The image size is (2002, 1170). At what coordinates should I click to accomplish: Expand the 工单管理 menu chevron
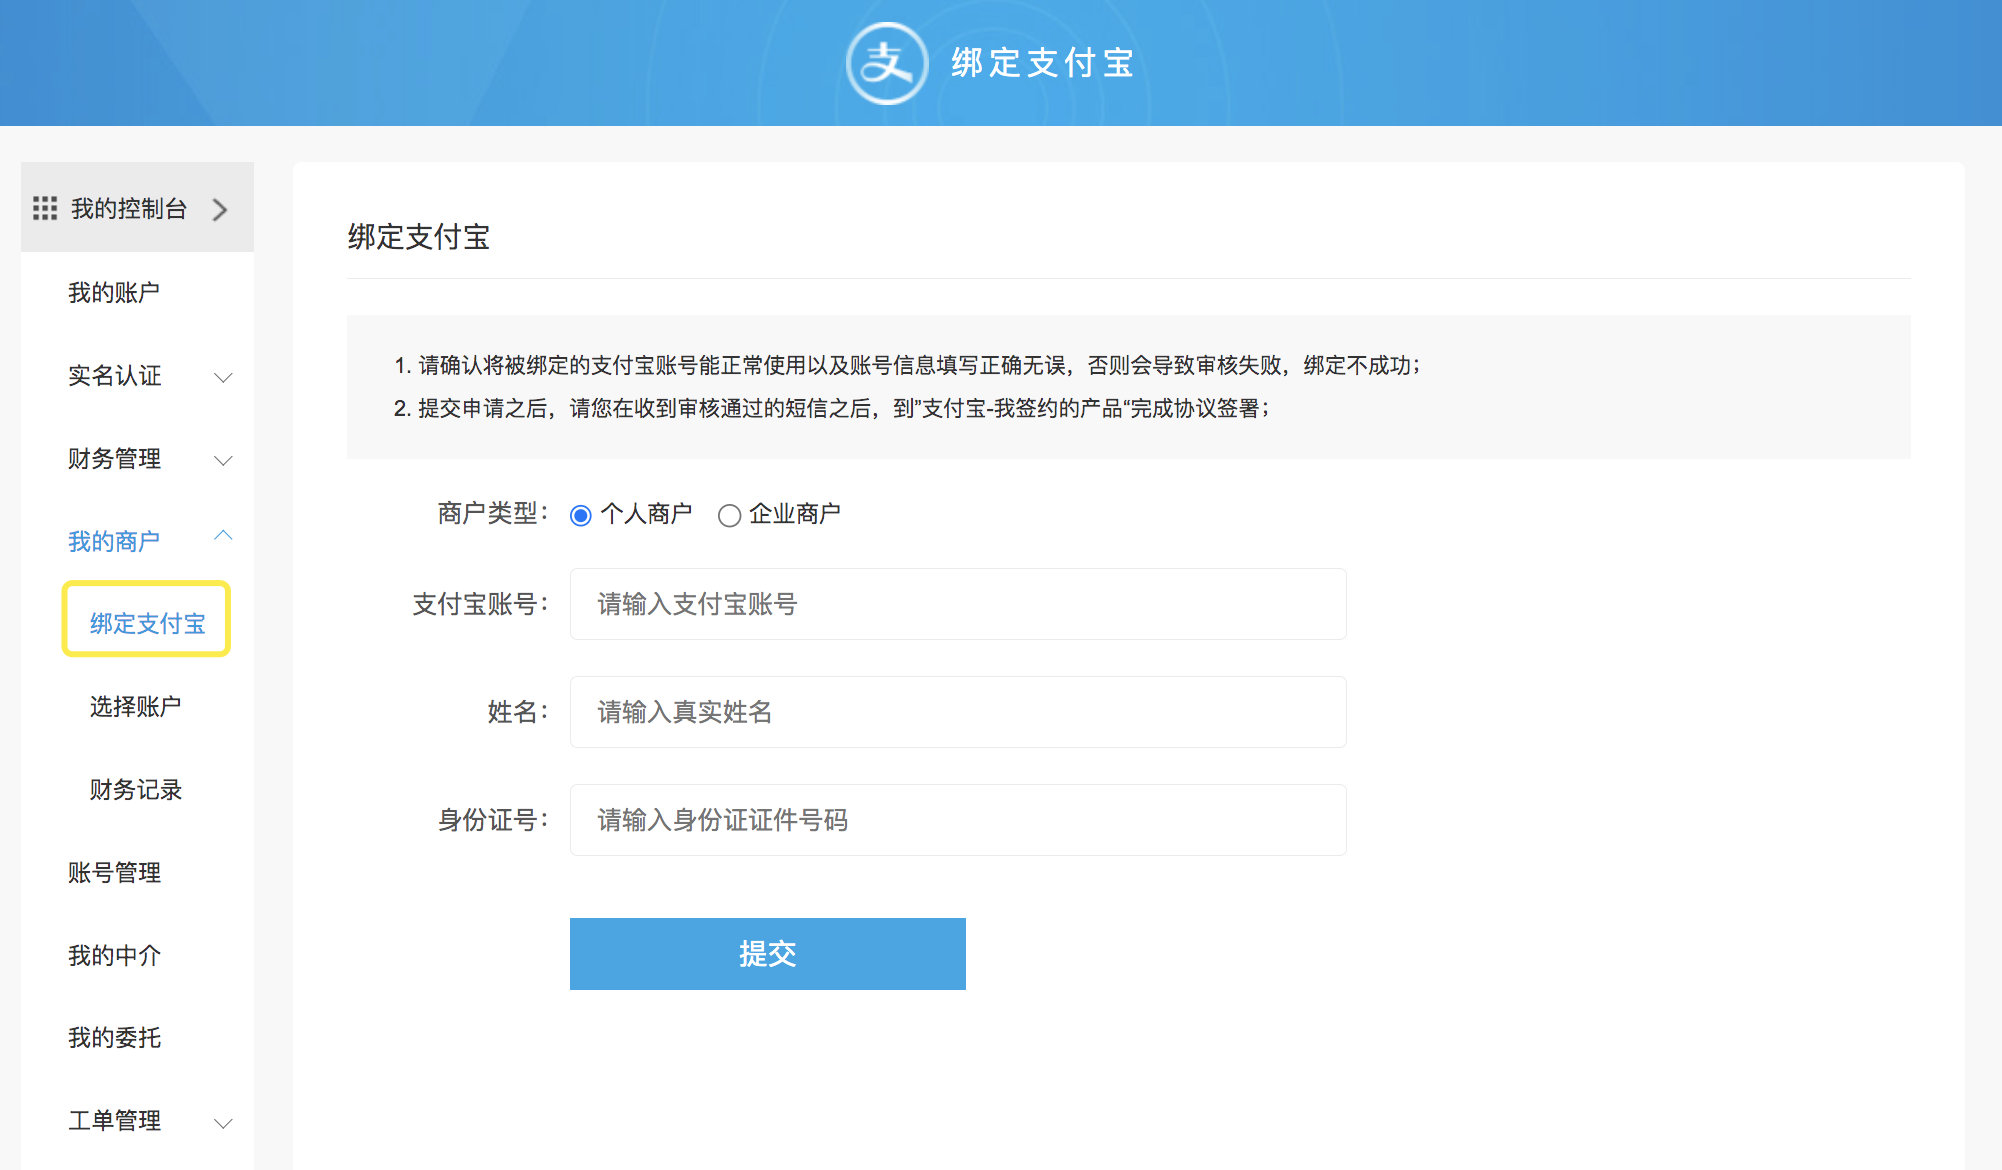(224, 1123)
